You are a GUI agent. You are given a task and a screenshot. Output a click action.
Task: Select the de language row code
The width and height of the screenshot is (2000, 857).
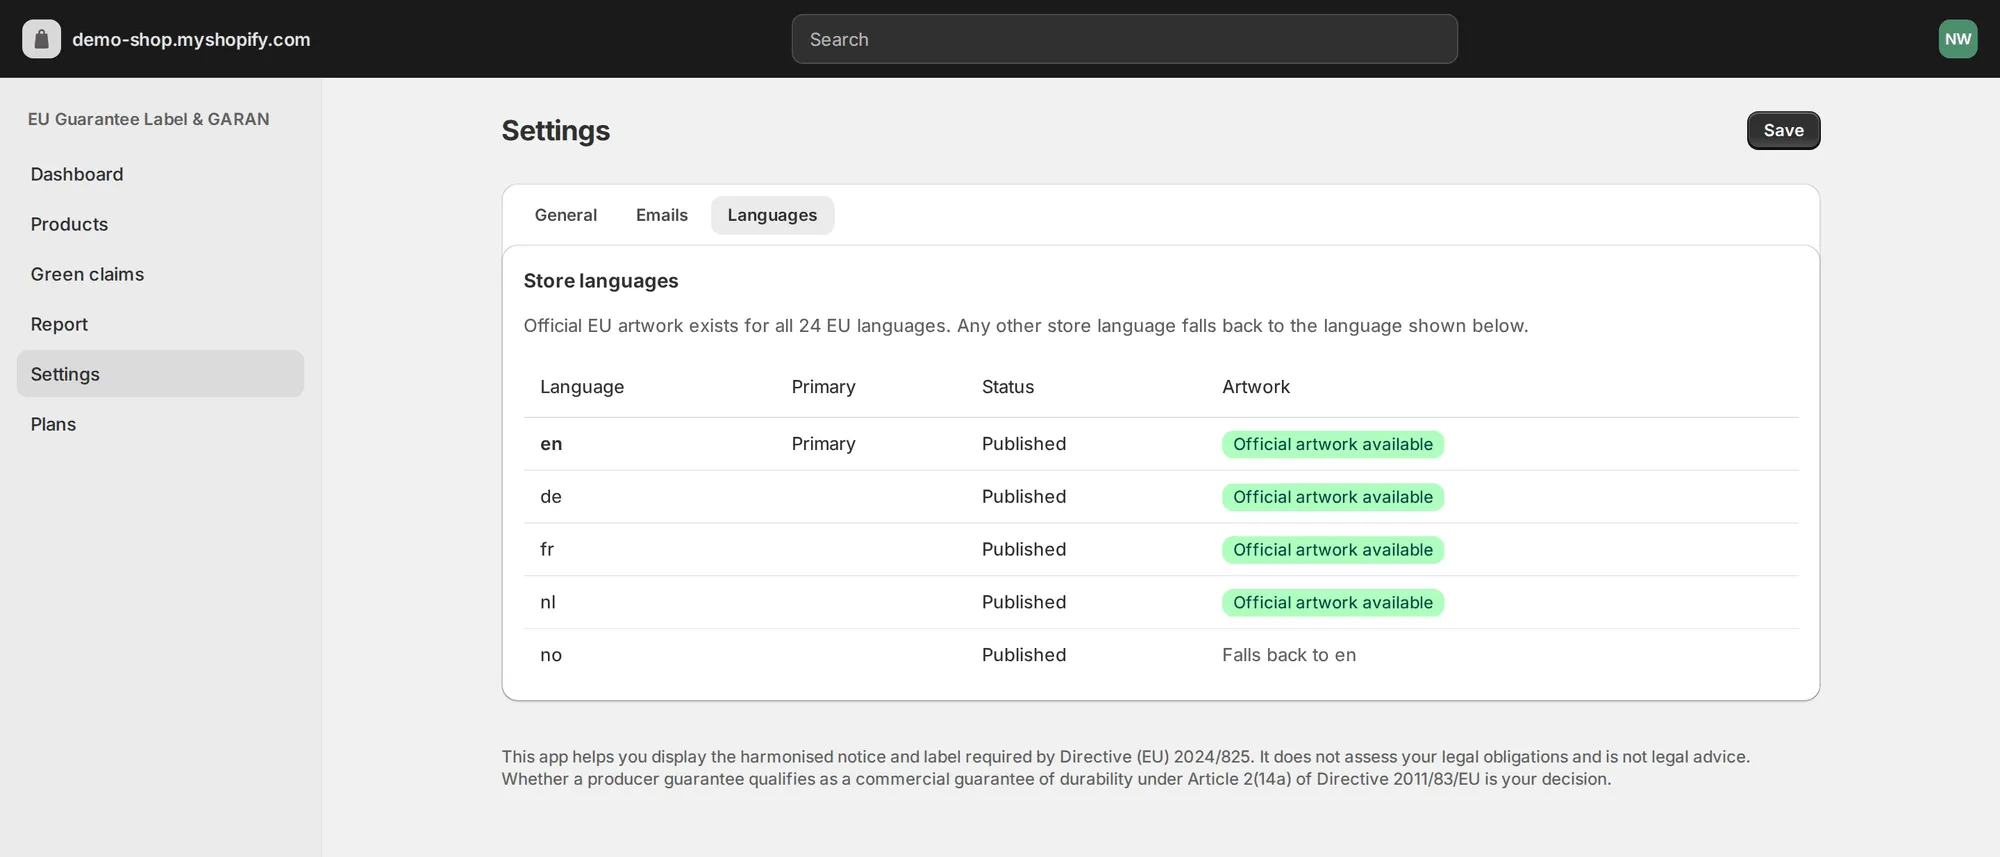coord(551,497)
